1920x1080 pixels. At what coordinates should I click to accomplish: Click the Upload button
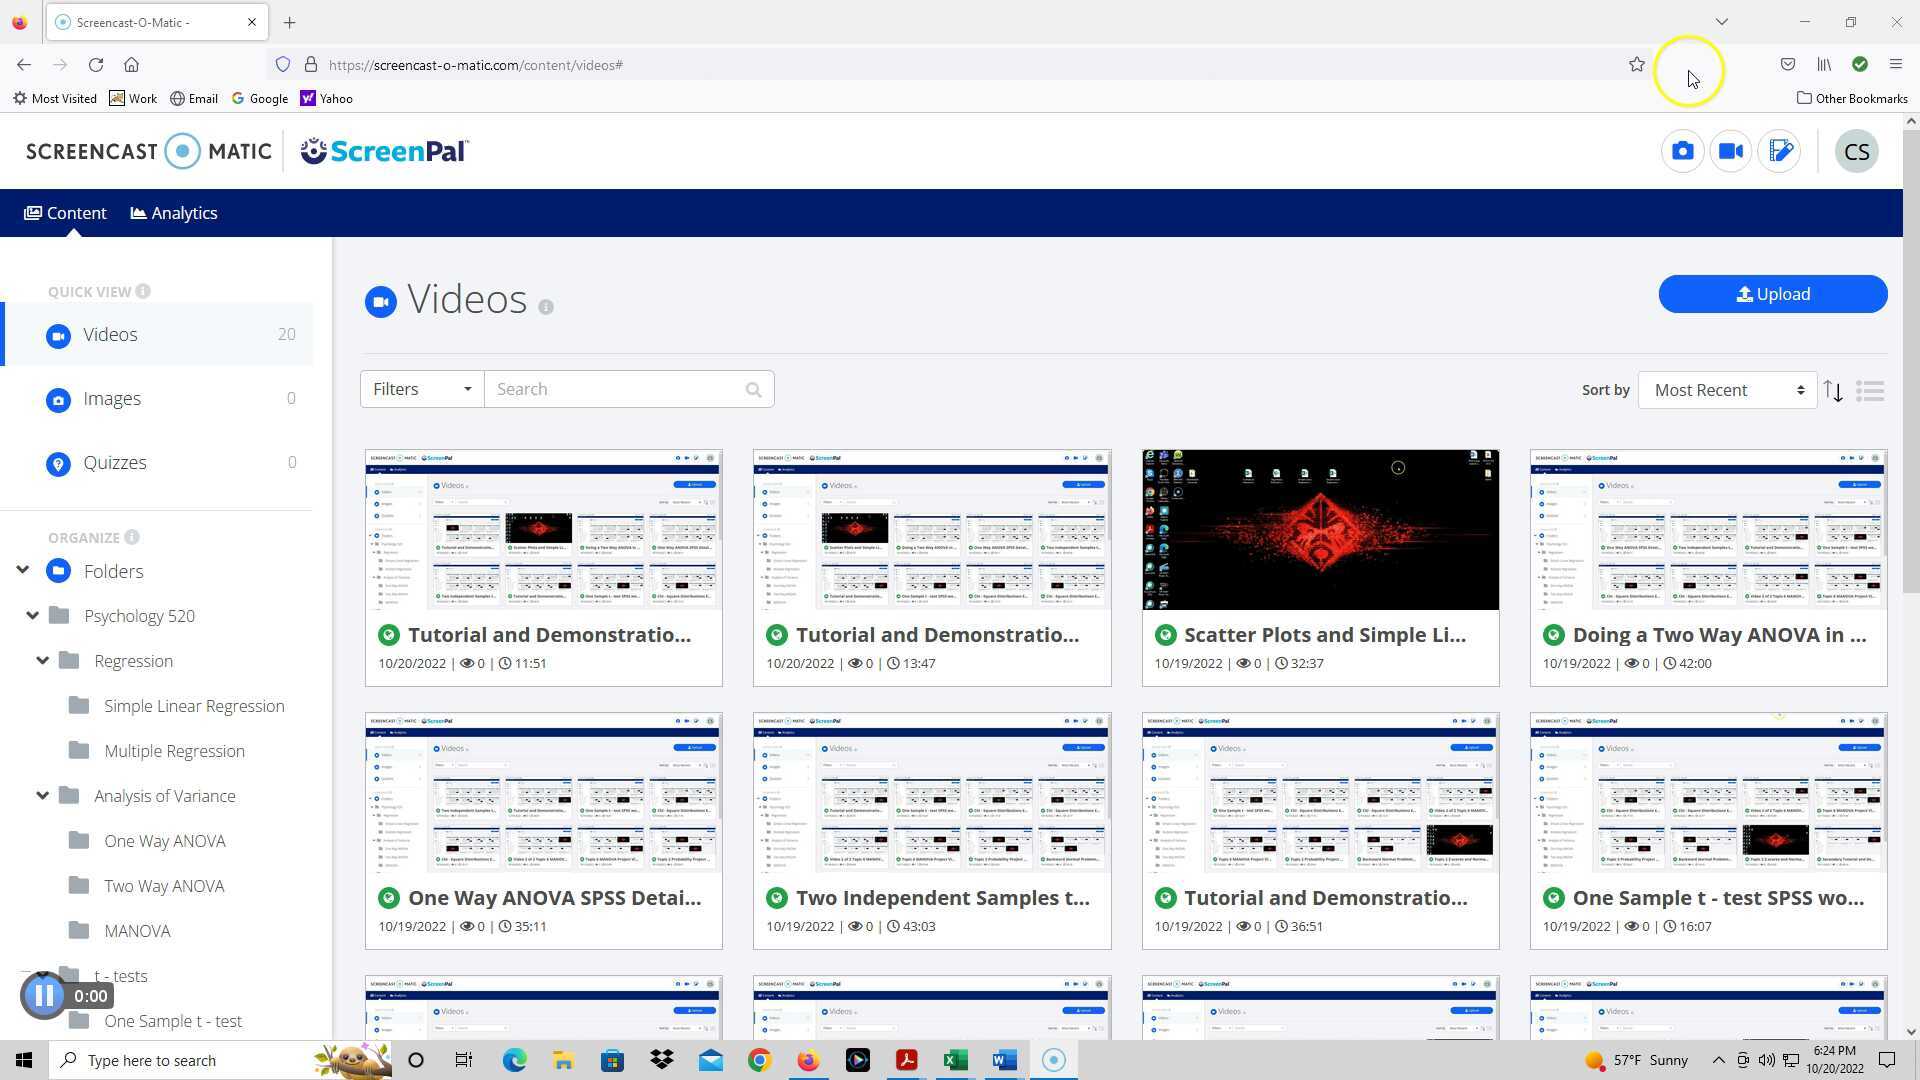coord(1772,294)
